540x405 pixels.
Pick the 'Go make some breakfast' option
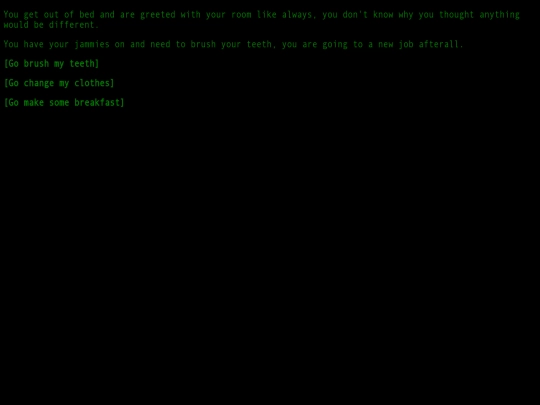(64, 103)
